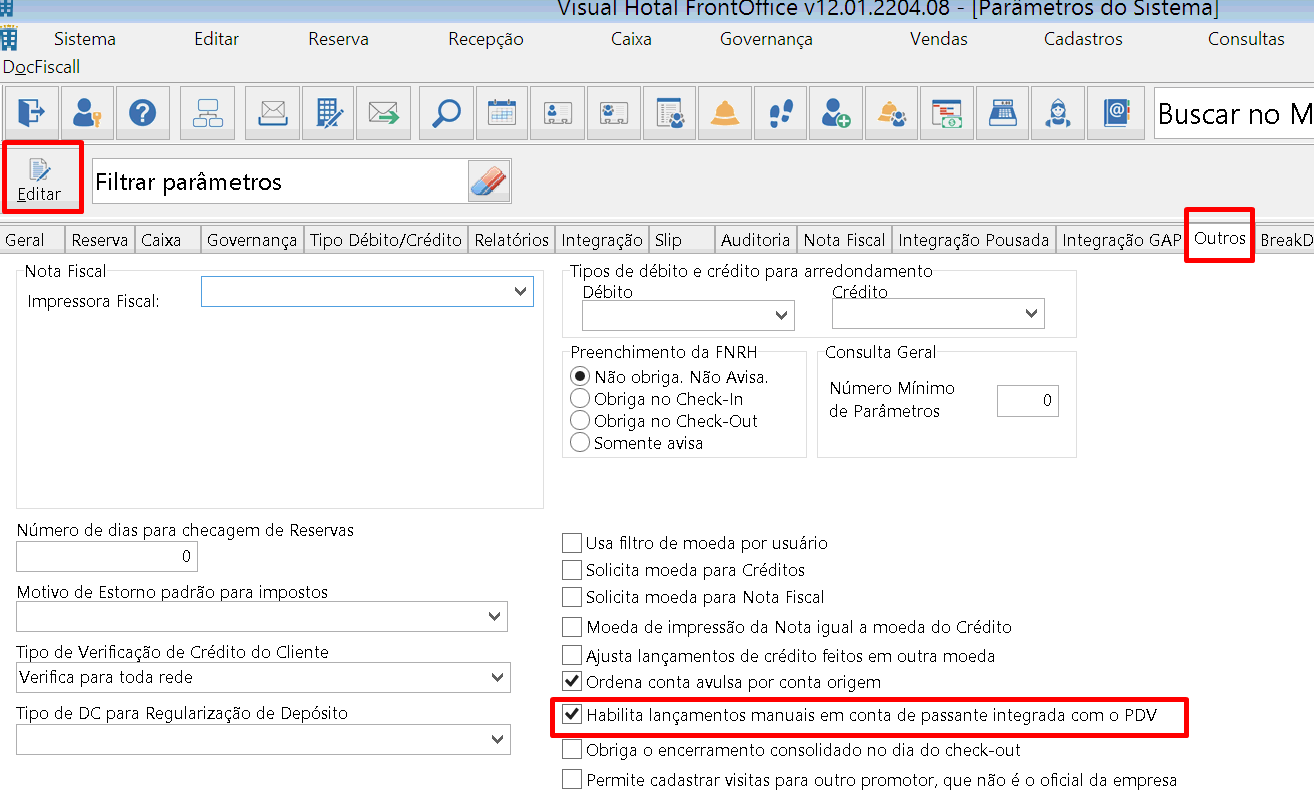Viewport: 1314px width, 791px height.
Task: Click the Buscar no Menu search box
Action: [x=1234, y=113]
